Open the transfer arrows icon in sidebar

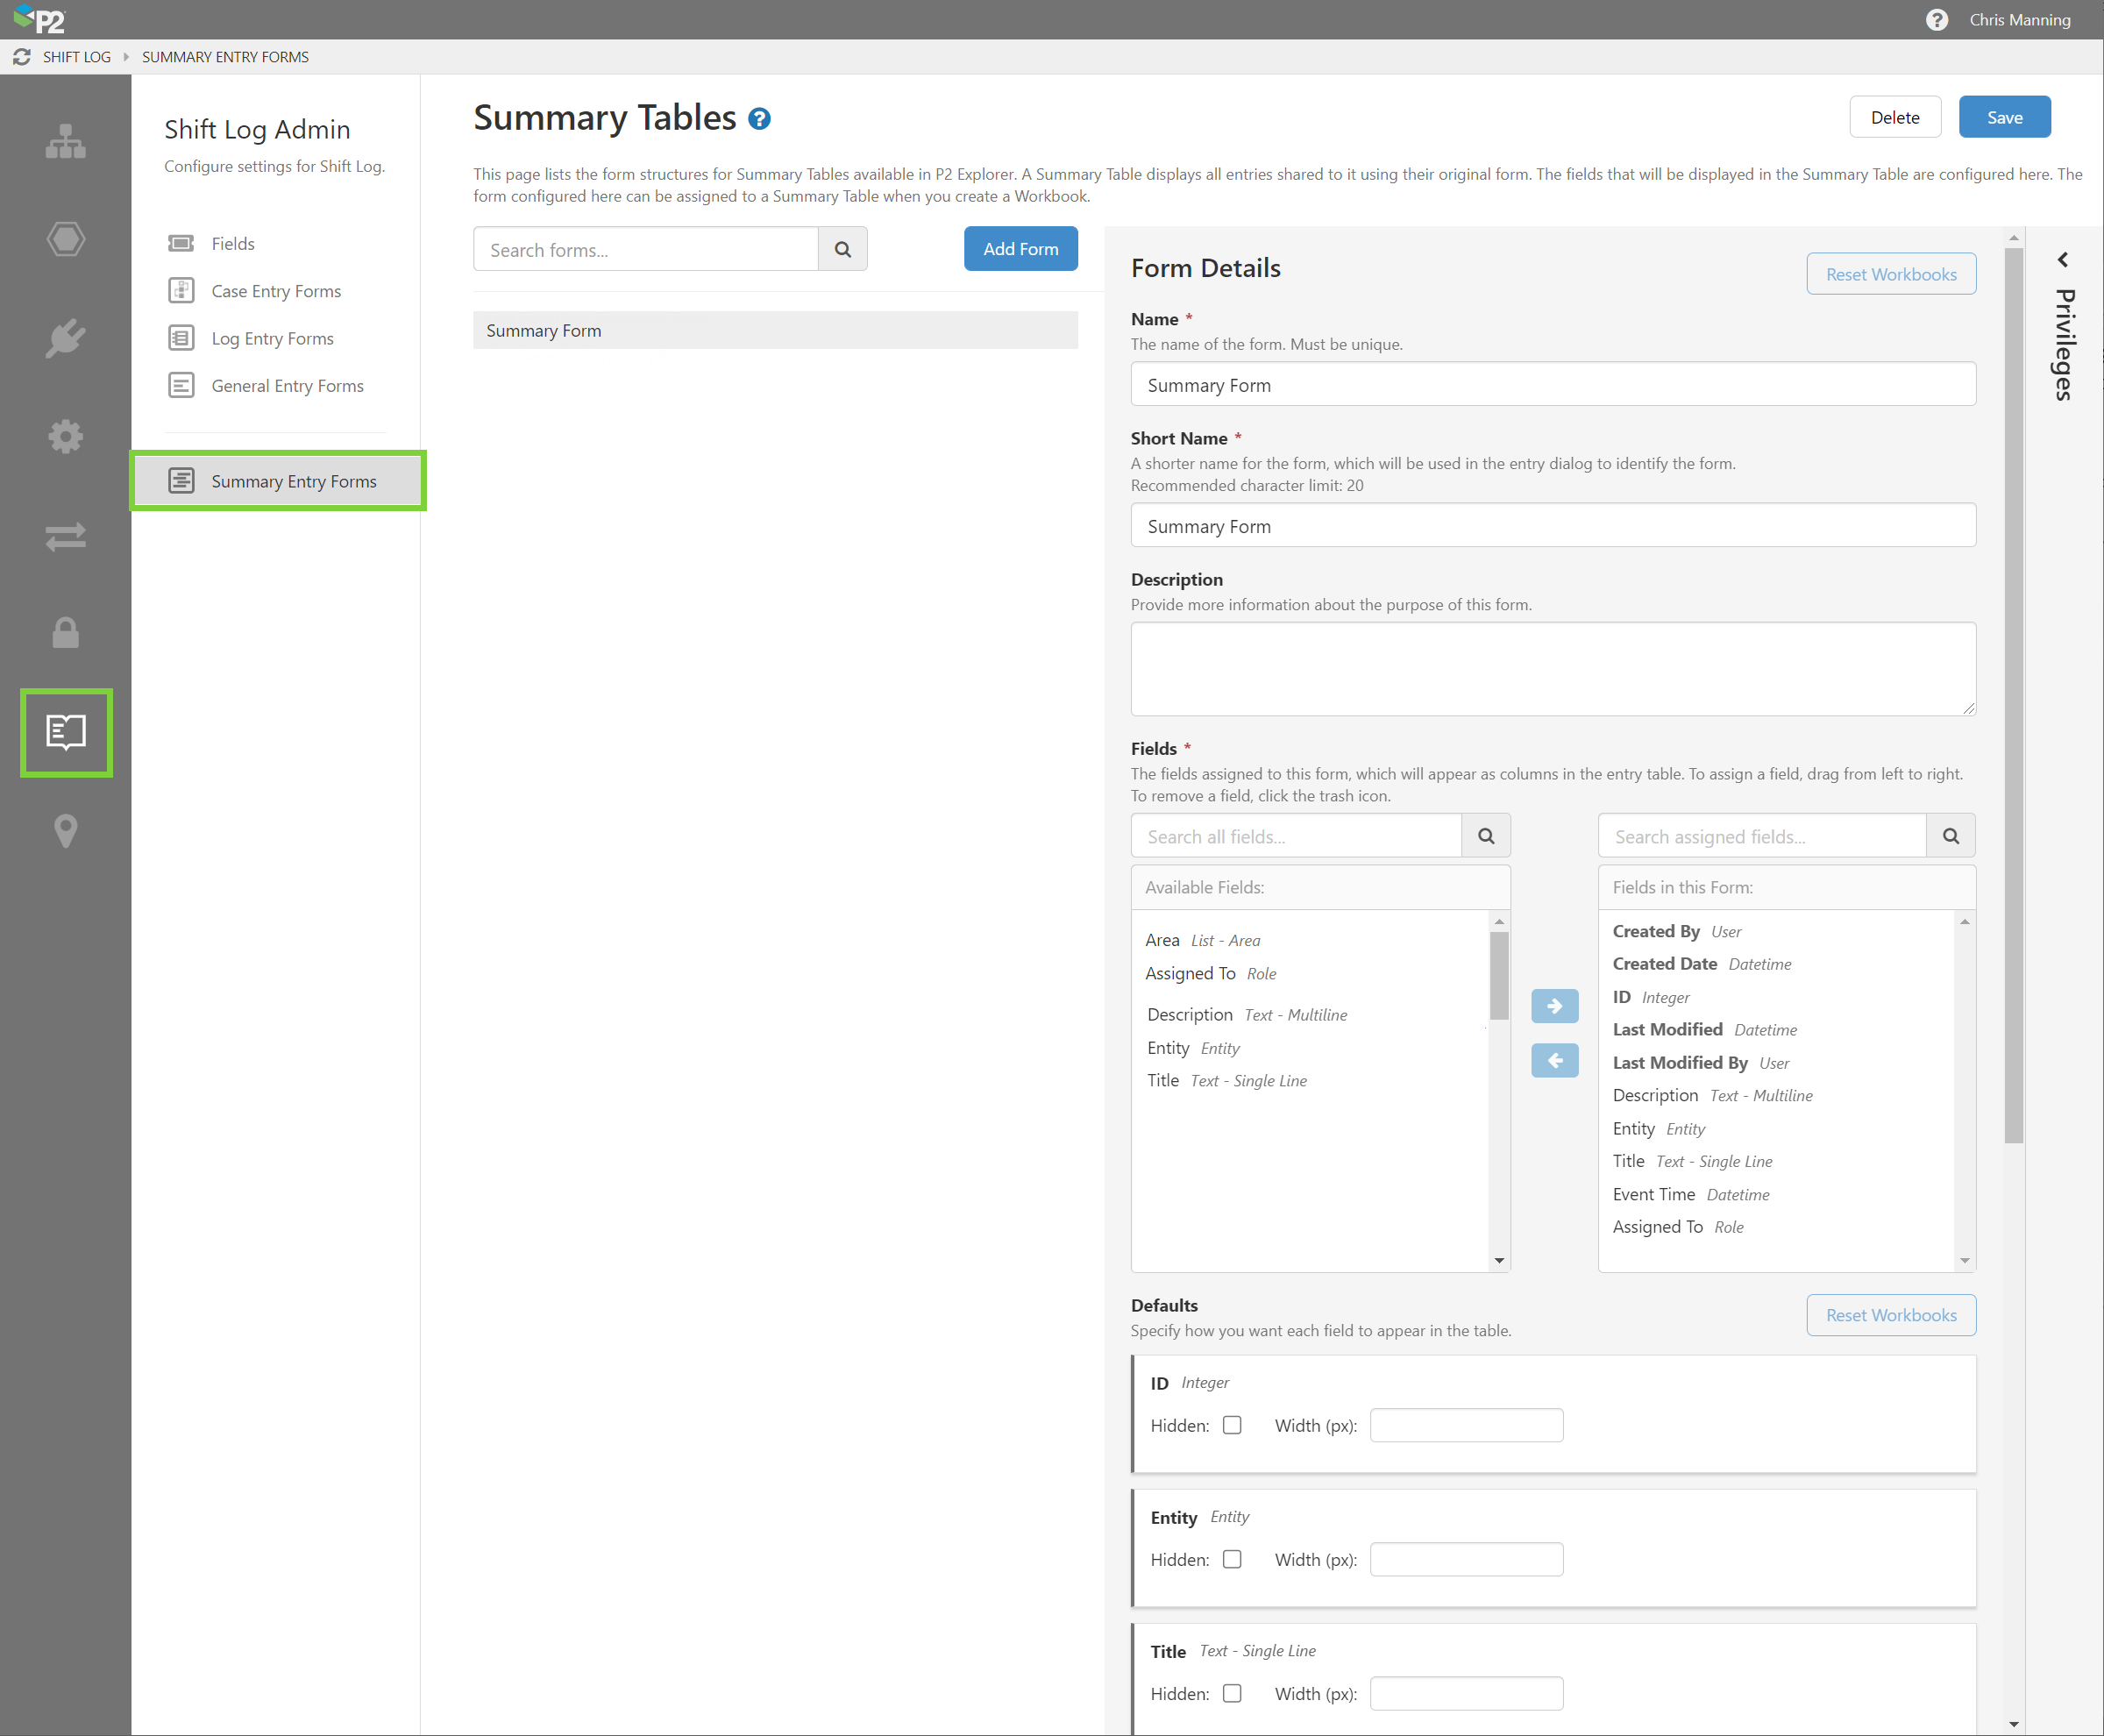click(x=65, y=536)
